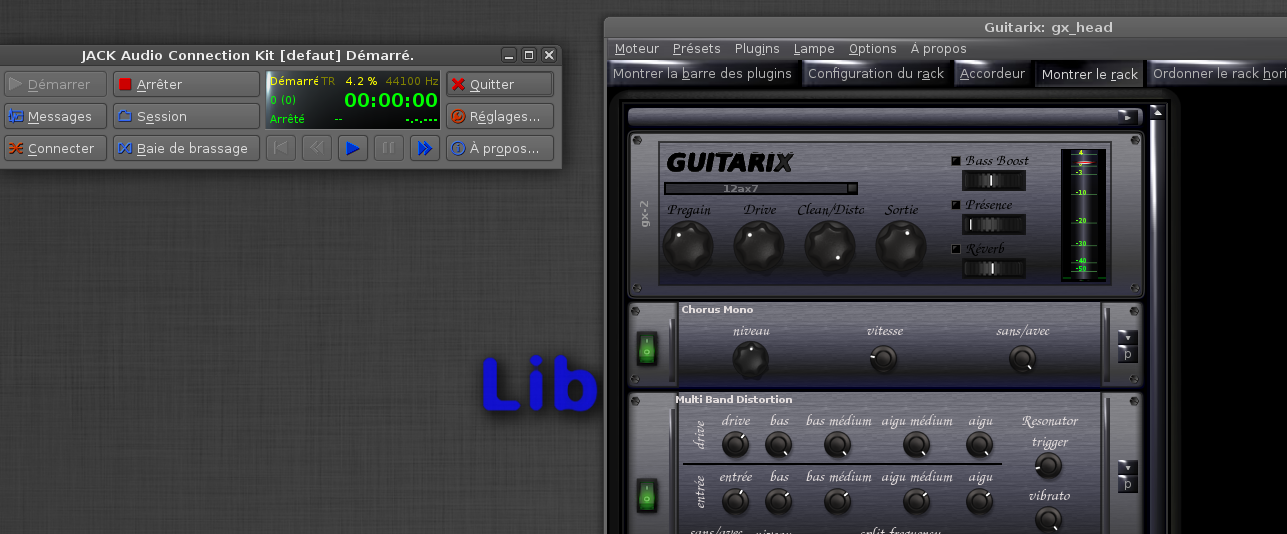Viewport: 1287px width, 534px height.
Task: Click the Chorus Mono niveau knob
Action: 751,359
